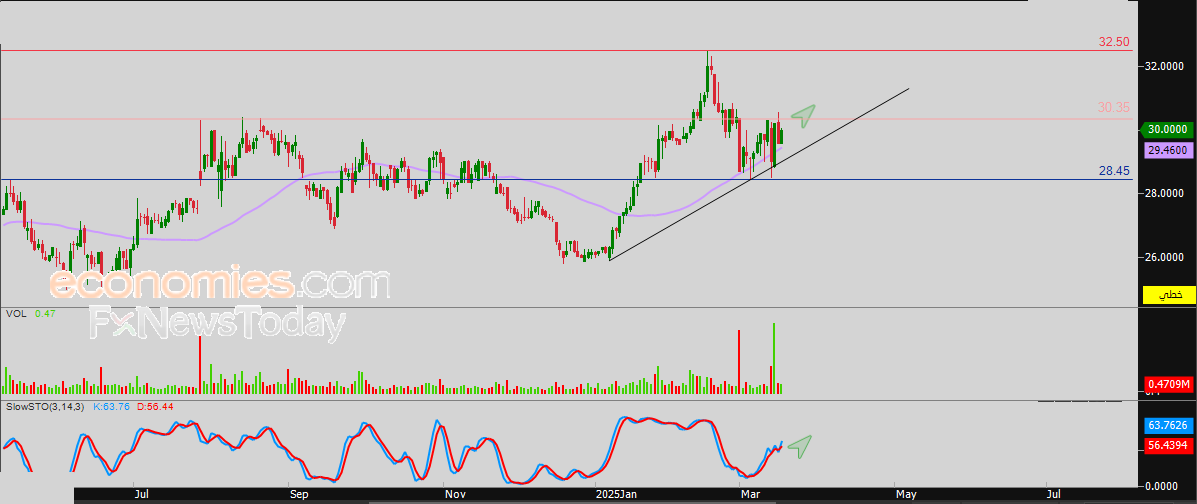Image resolution: width=1197 pixels, height=504 pixels.
Task: Click the VOL panel label
Action: pyautogui.click(x=15, y=314)
